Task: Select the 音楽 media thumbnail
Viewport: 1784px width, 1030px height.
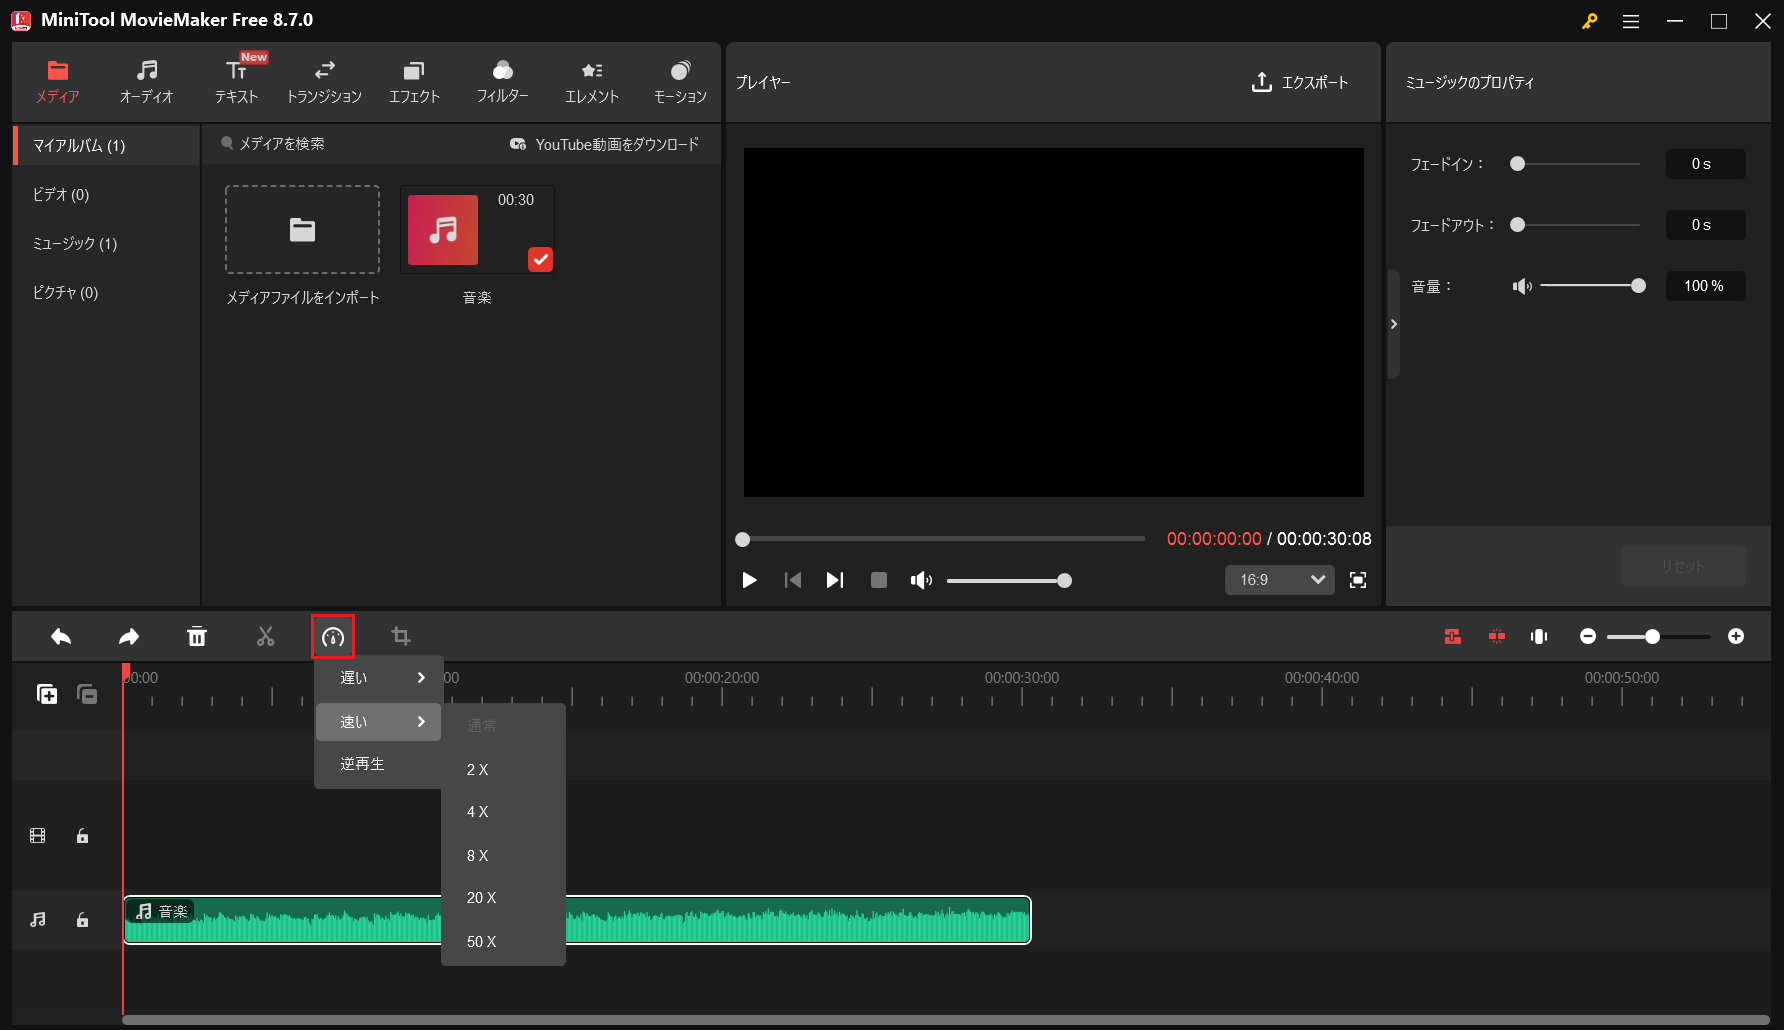Action: [477, 229]
